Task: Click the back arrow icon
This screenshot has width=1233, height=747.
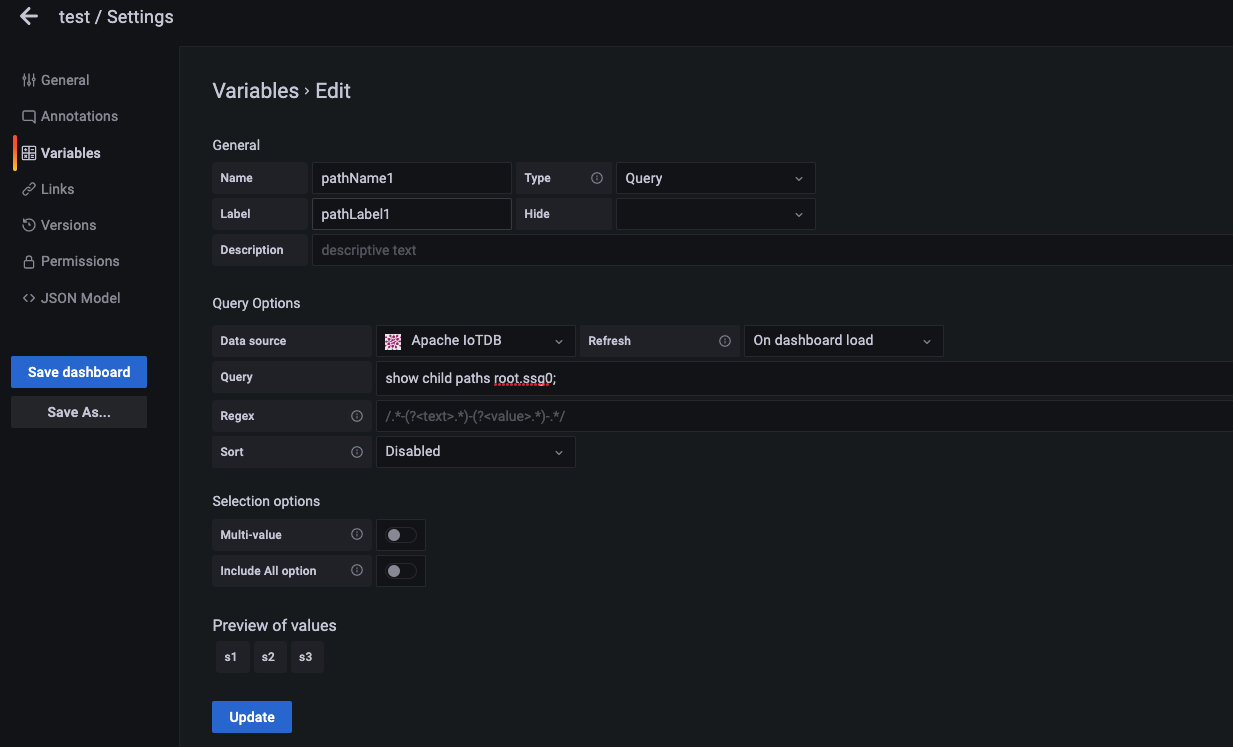Action: (29, 17)
